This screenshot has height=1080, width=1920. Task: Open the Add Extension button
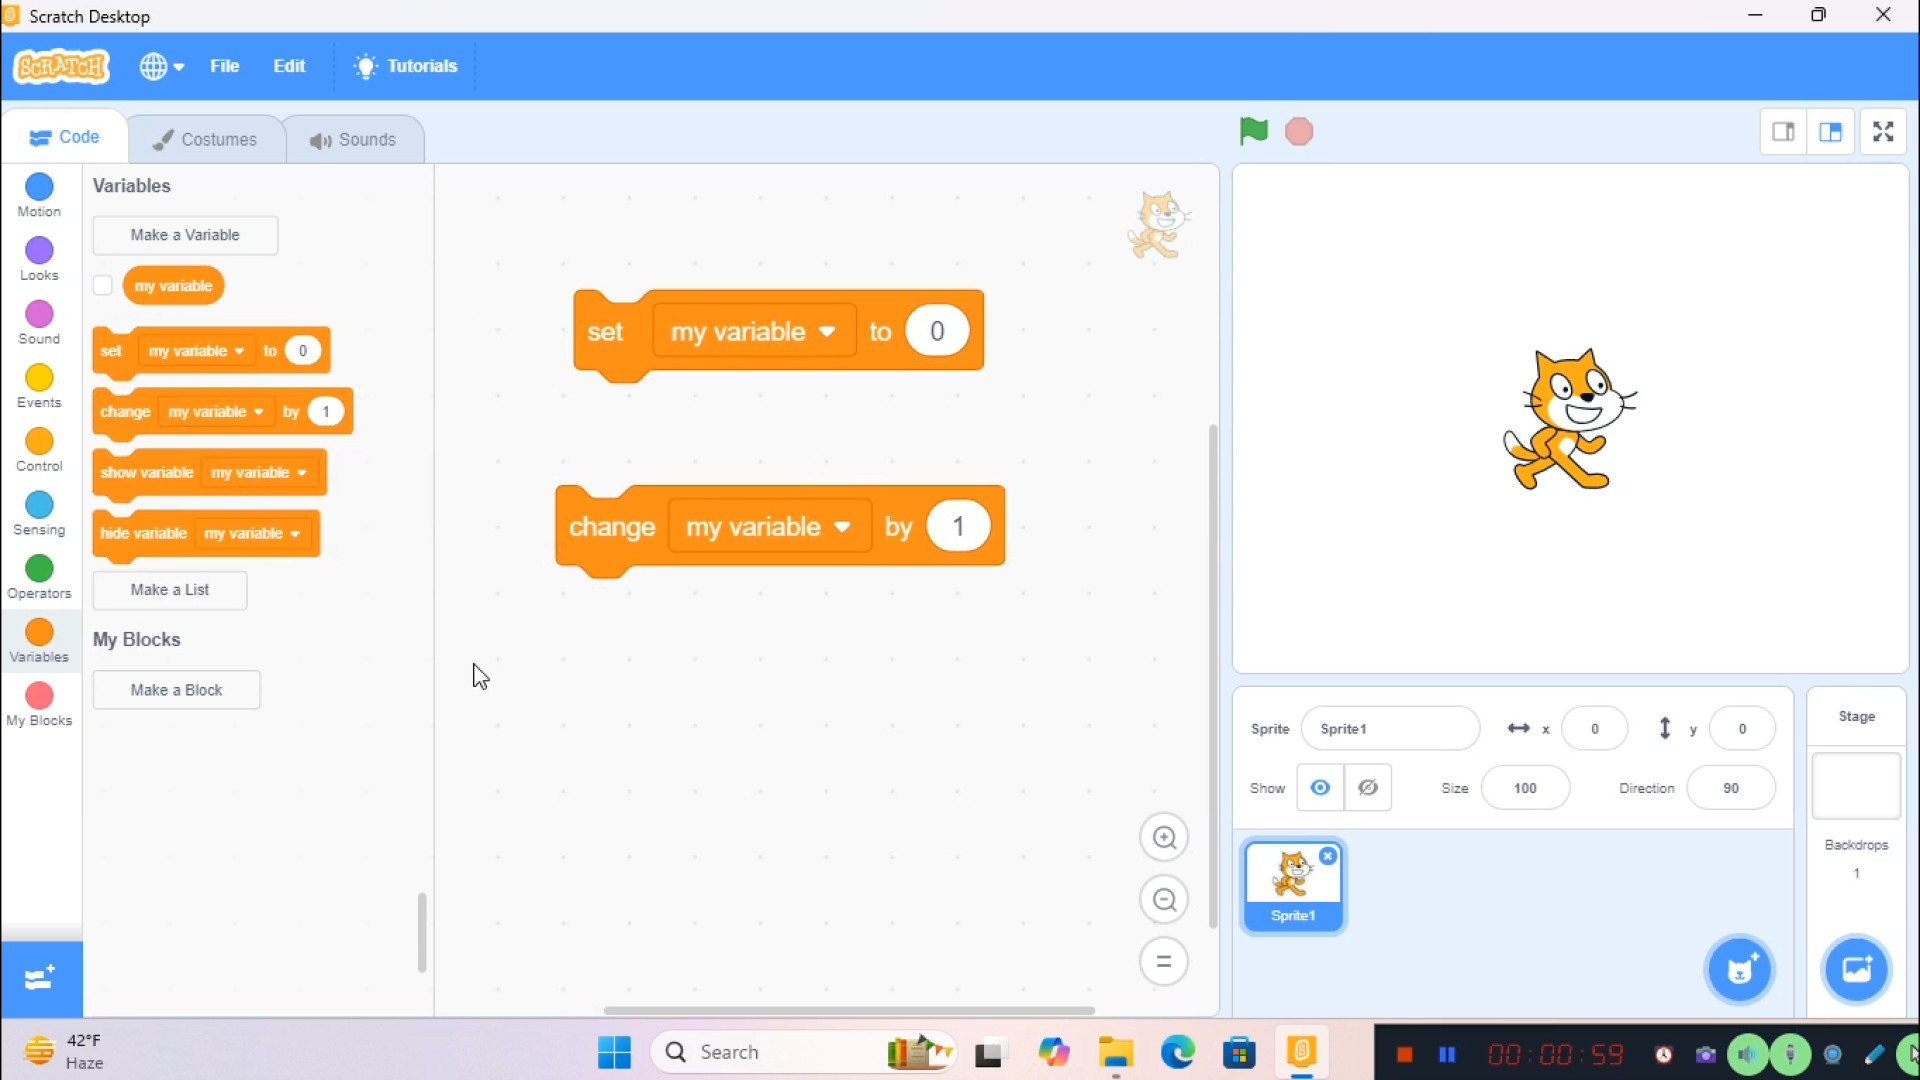[x=41, y=978]
